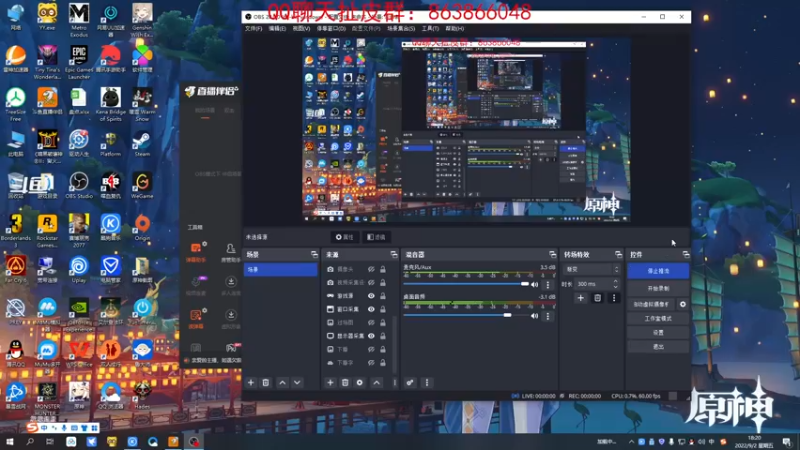Float the 混音器 mixer dock panel

point(553,254)
